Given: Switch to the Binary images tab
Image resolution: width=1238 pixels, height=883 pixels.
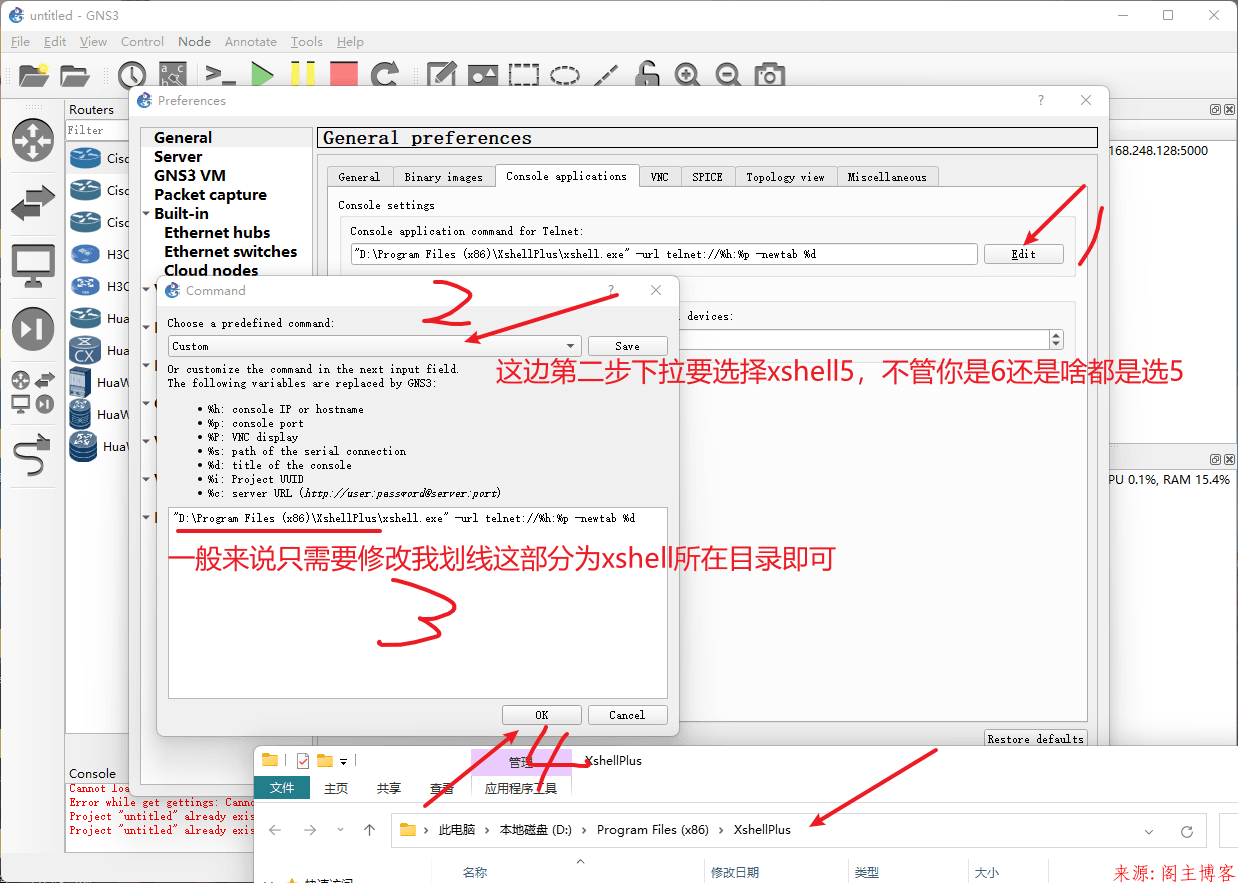Looking at the screenshot, I should [x=443, y=177].
